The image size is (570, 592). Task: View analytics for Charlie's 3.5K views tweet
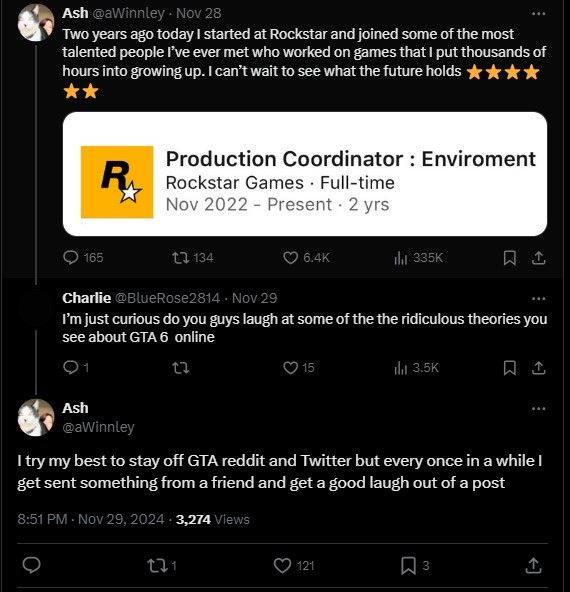416,368
